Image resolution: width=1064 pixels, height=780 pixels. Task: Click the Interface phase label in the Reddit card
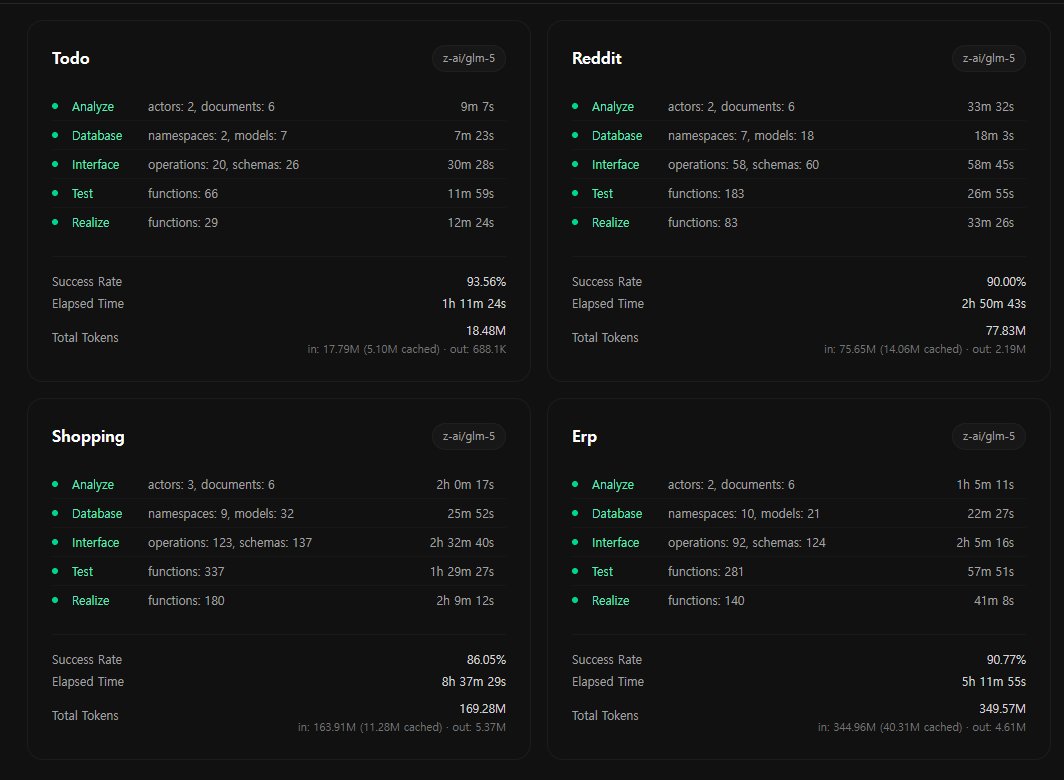click(615, 164)
